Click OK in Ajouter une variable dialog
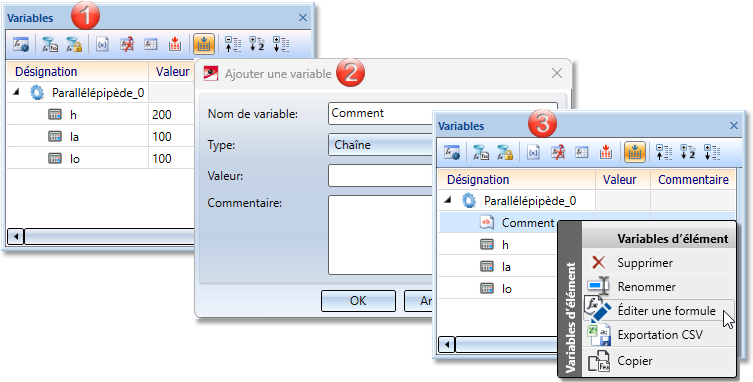 click(358, 301)
